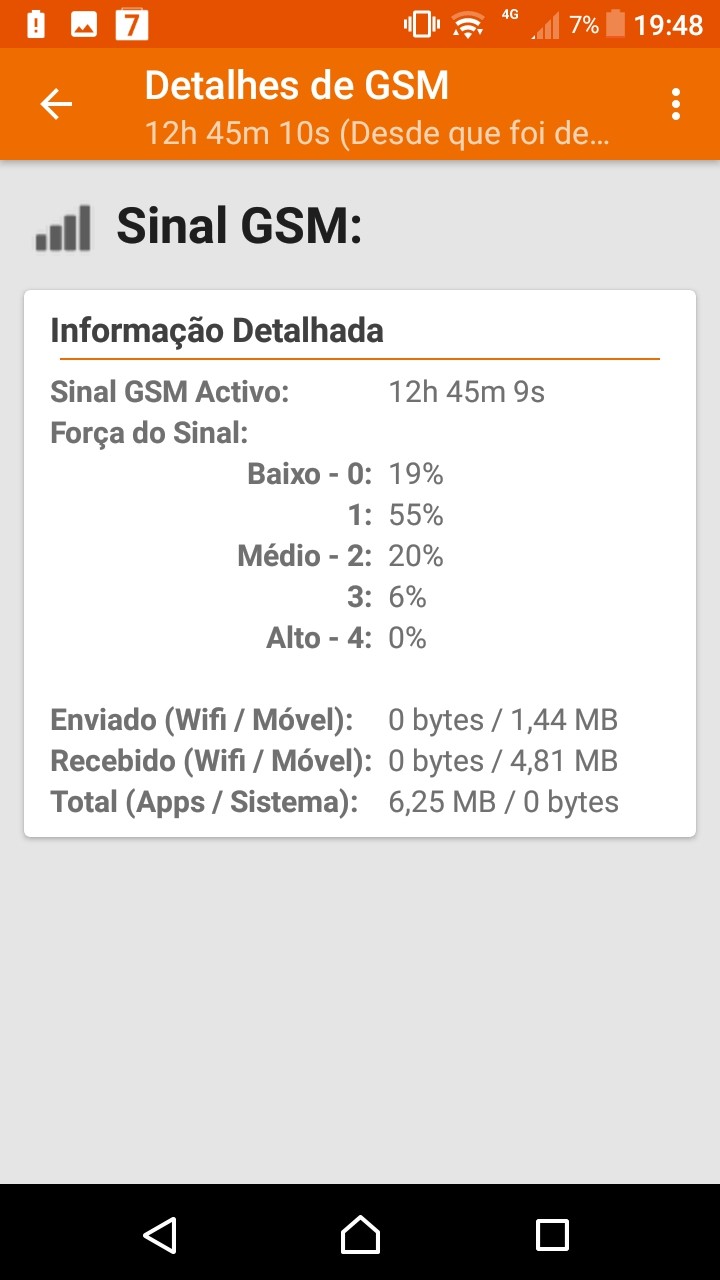Tap the battery warning status icon
The width and height of the screenshot is (720, 1280).
[36, 24]
